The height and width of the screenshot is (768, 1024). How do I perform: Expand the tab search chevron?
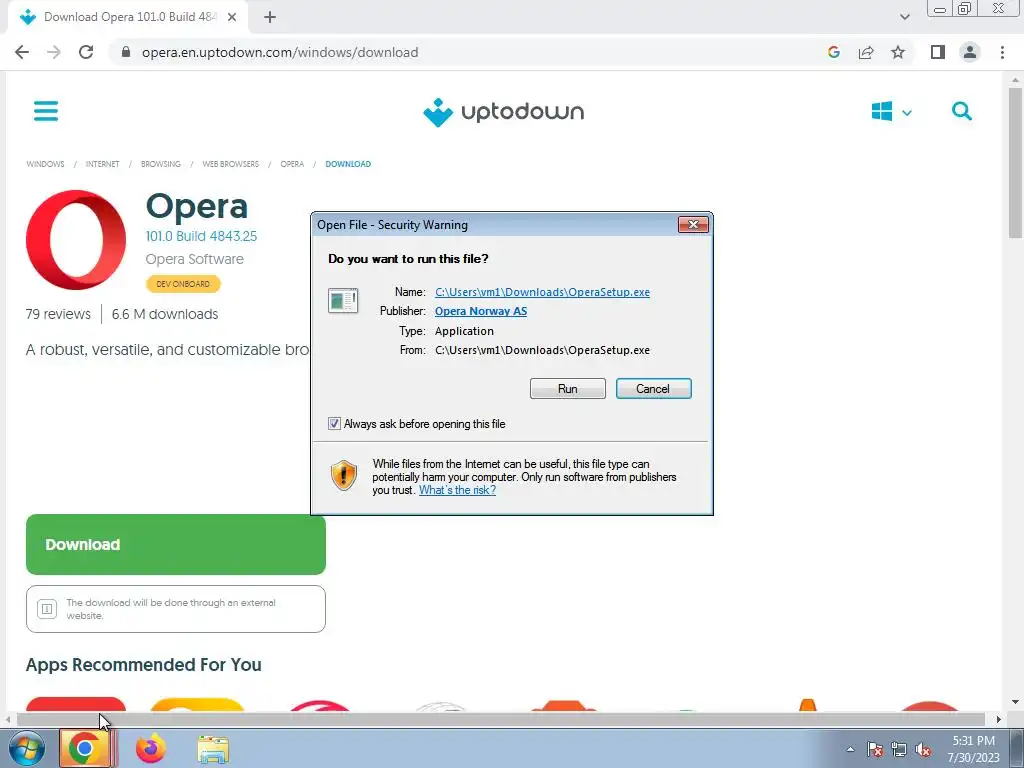[x=904, y=17]
